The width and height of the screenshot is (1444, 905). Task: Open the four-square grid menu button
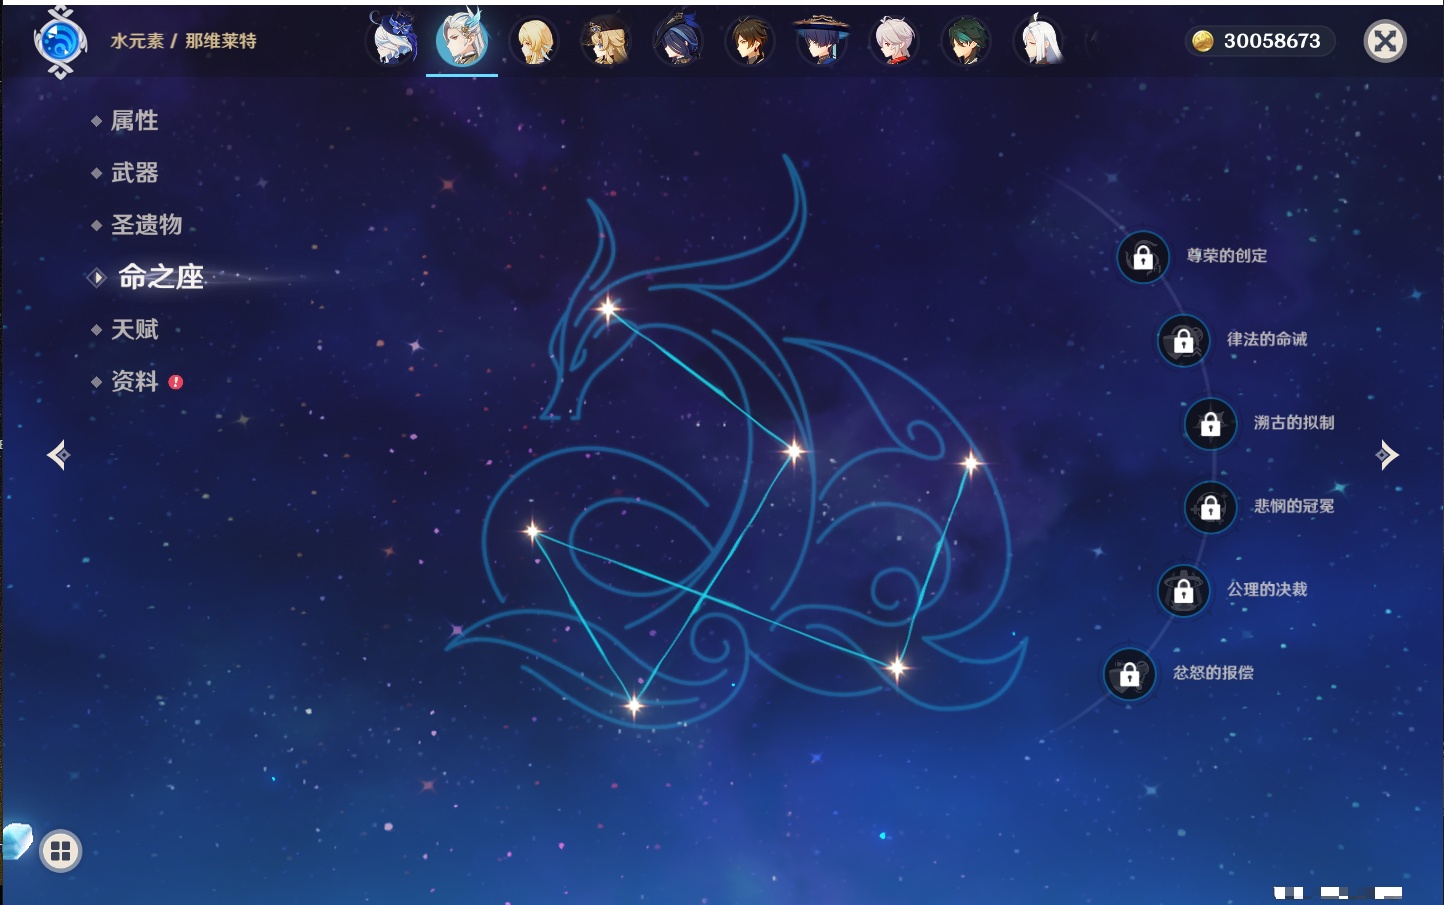[x=61, y=851]
